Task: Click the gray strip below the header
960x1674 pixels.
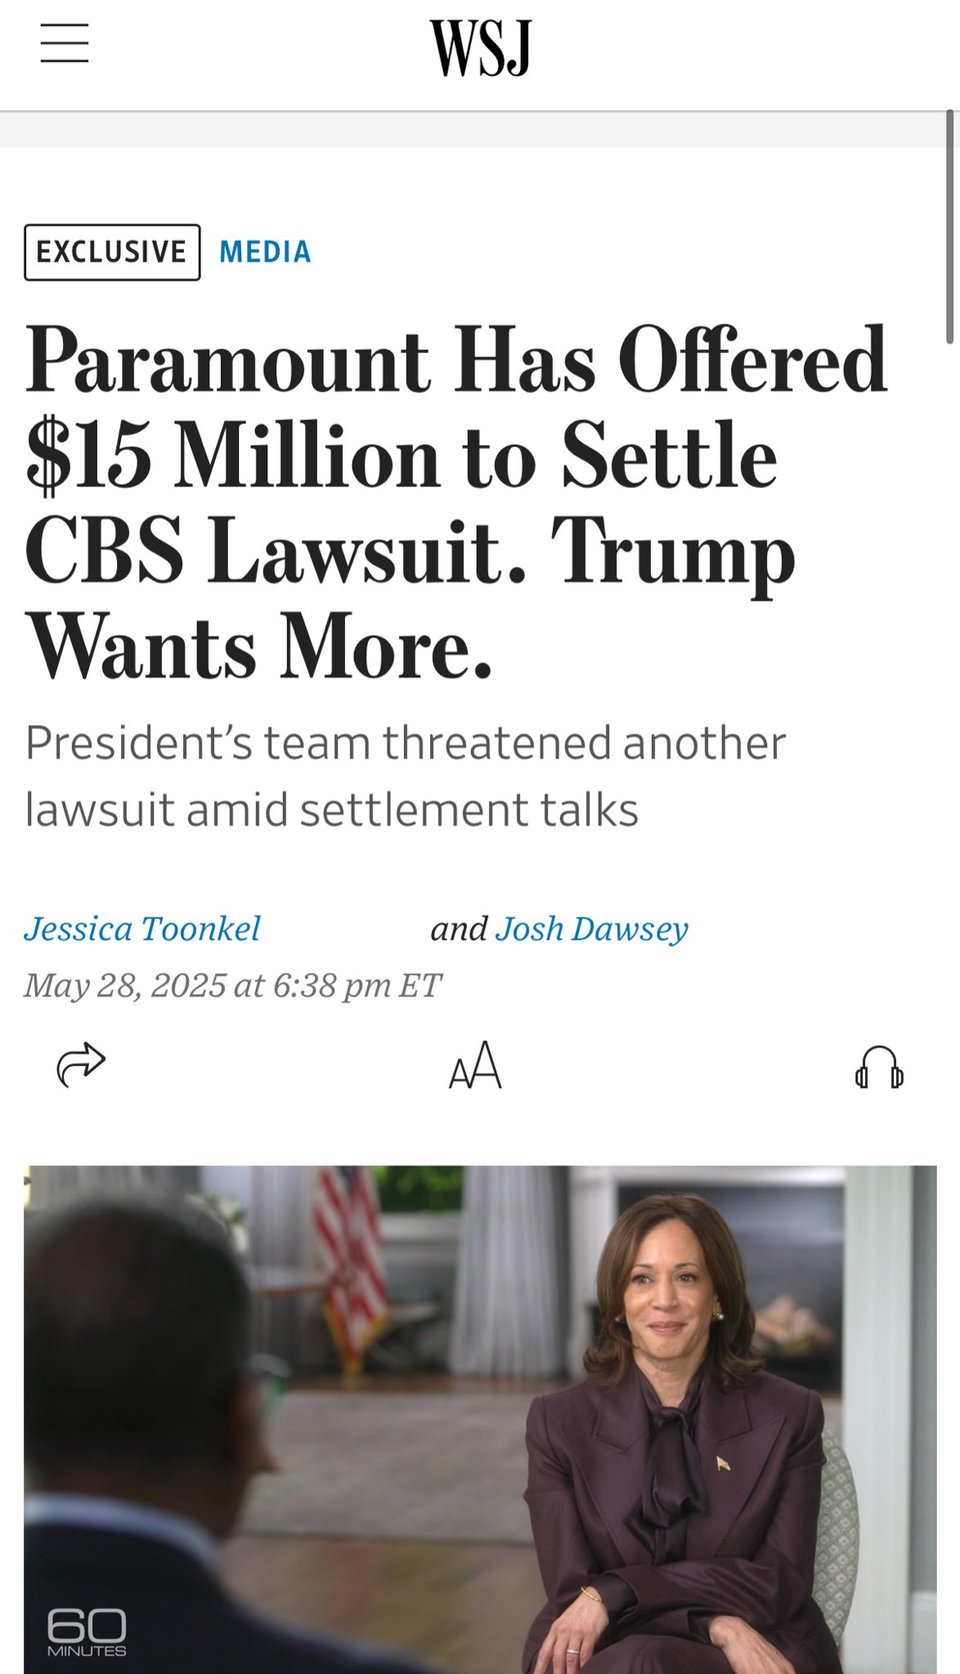Action: pos(470,130)
